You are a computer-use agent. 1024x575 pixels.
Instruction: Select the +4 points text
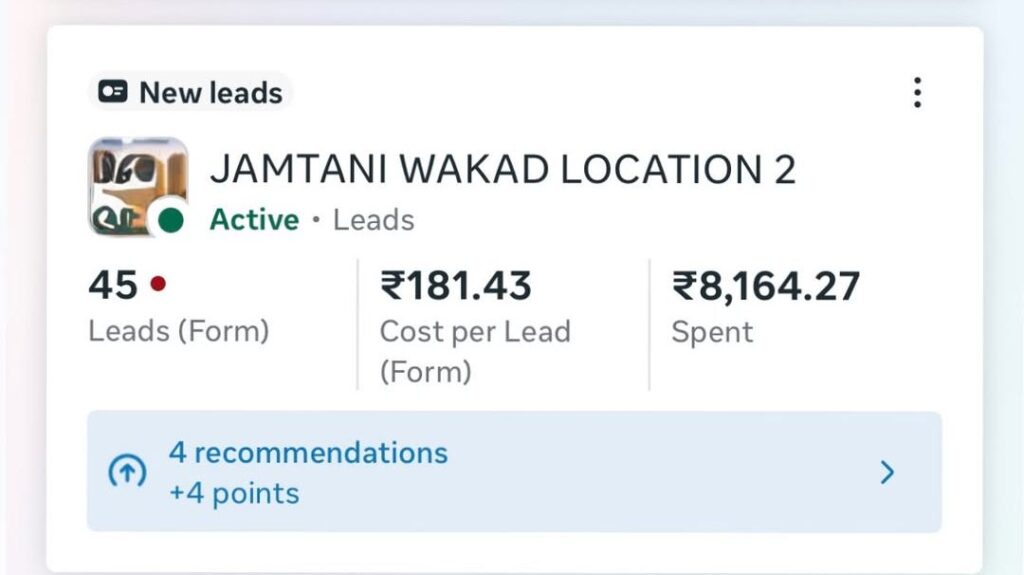(x=233, y=493)
